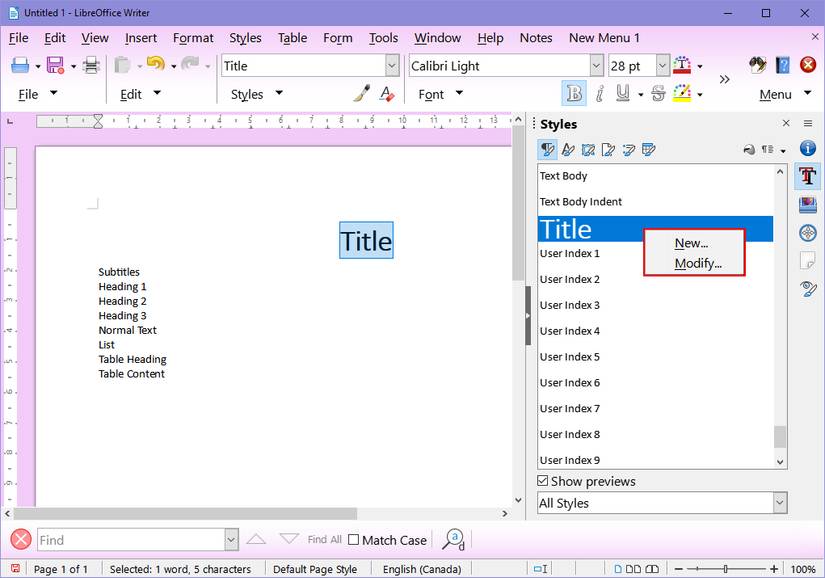Switch to List Styles in the Styles deck
Viewport: 825px width, 578px height.
628,149
